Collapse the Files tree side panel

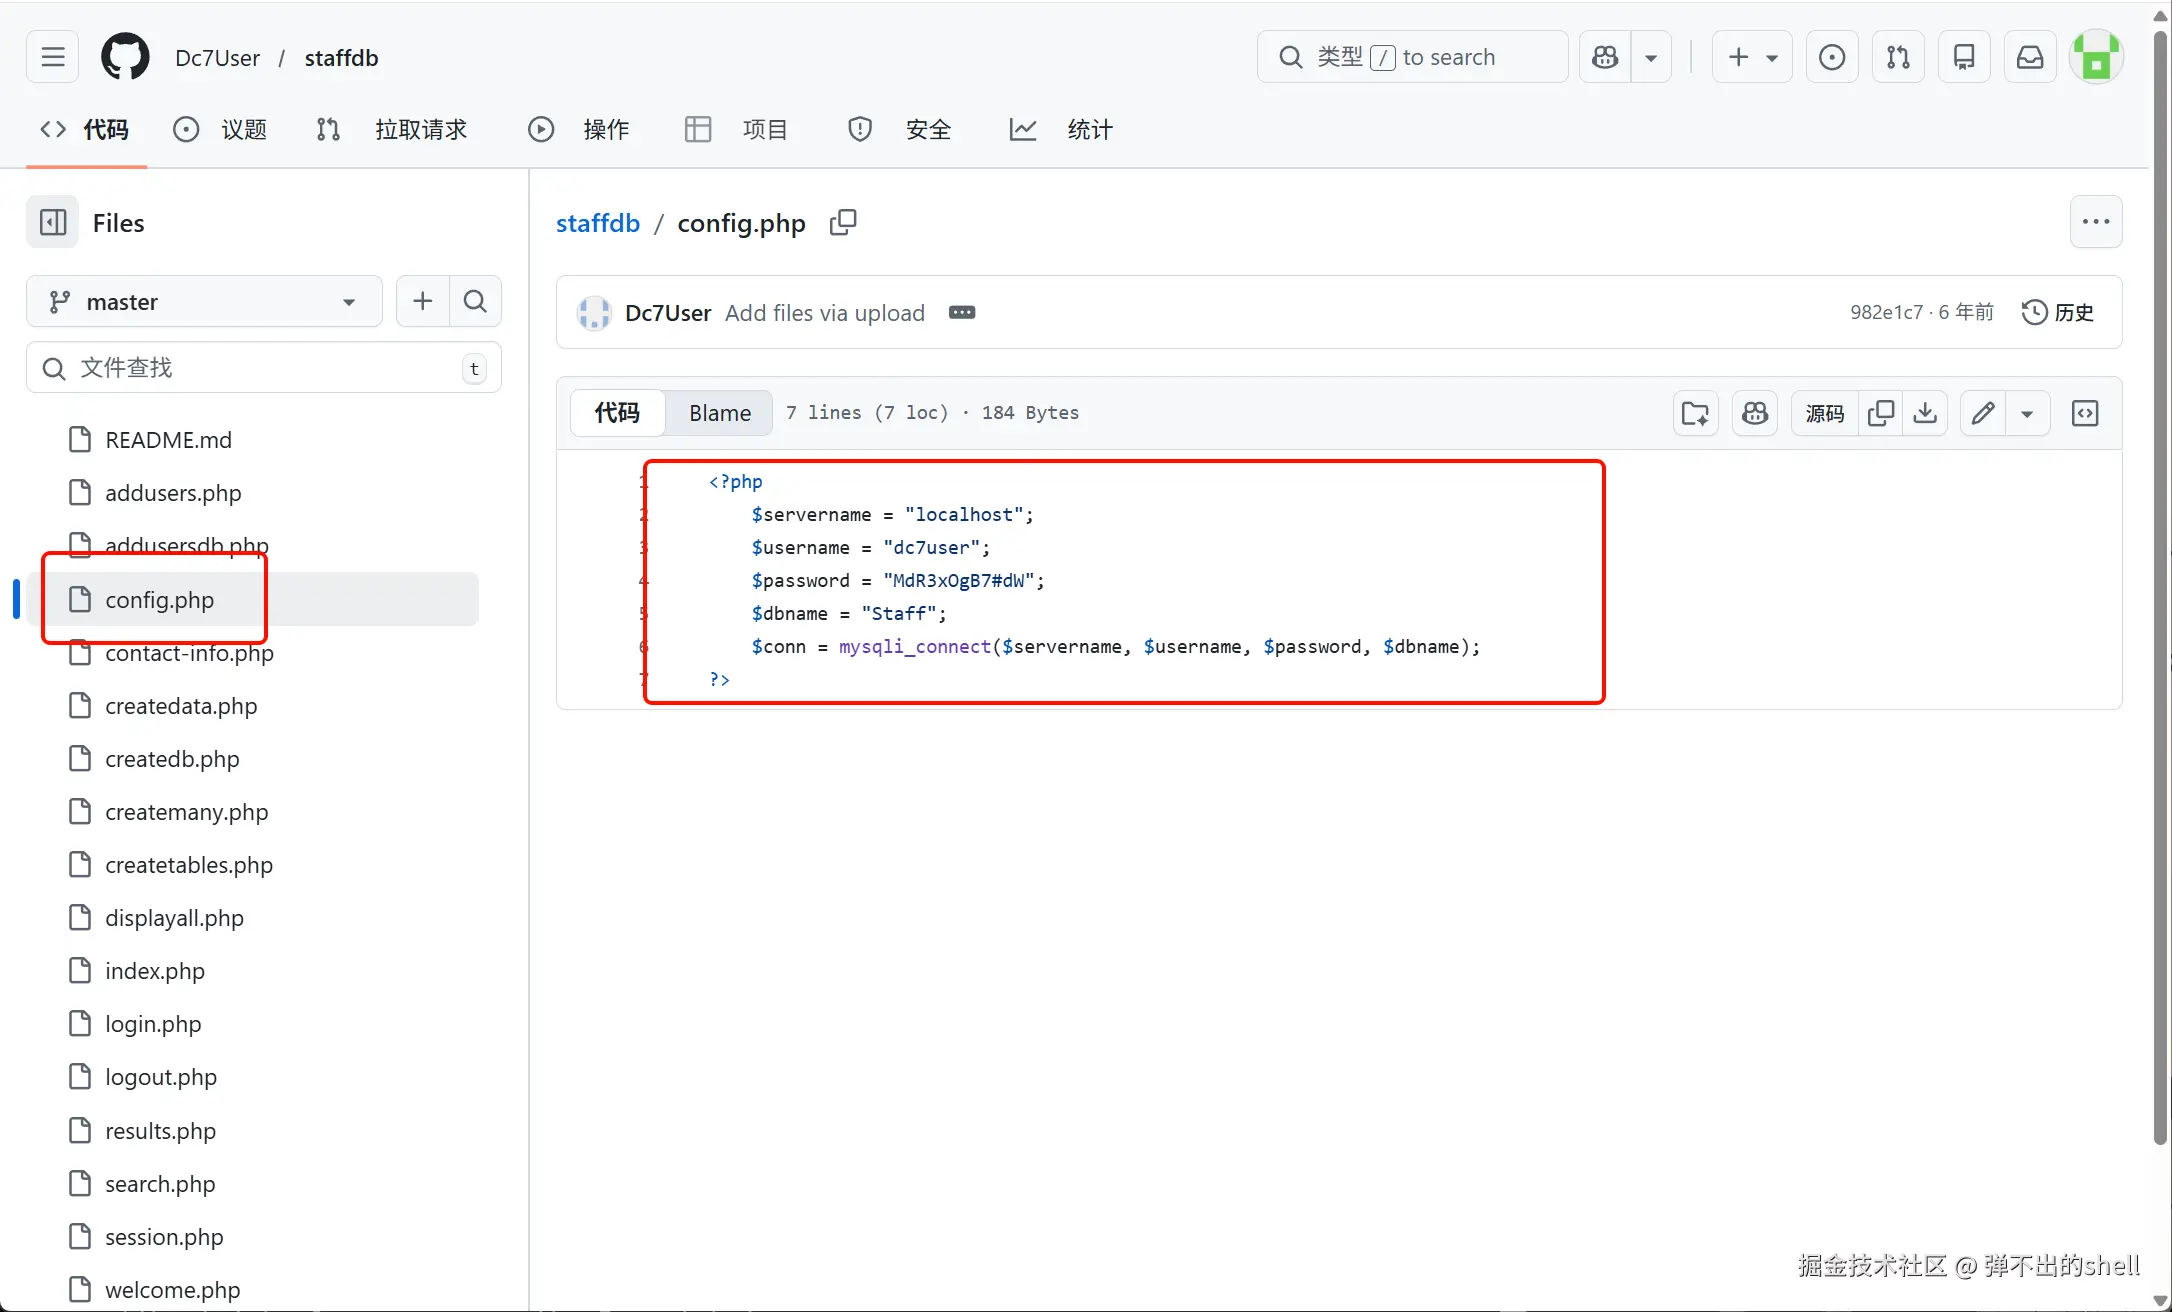click(53, 222)
